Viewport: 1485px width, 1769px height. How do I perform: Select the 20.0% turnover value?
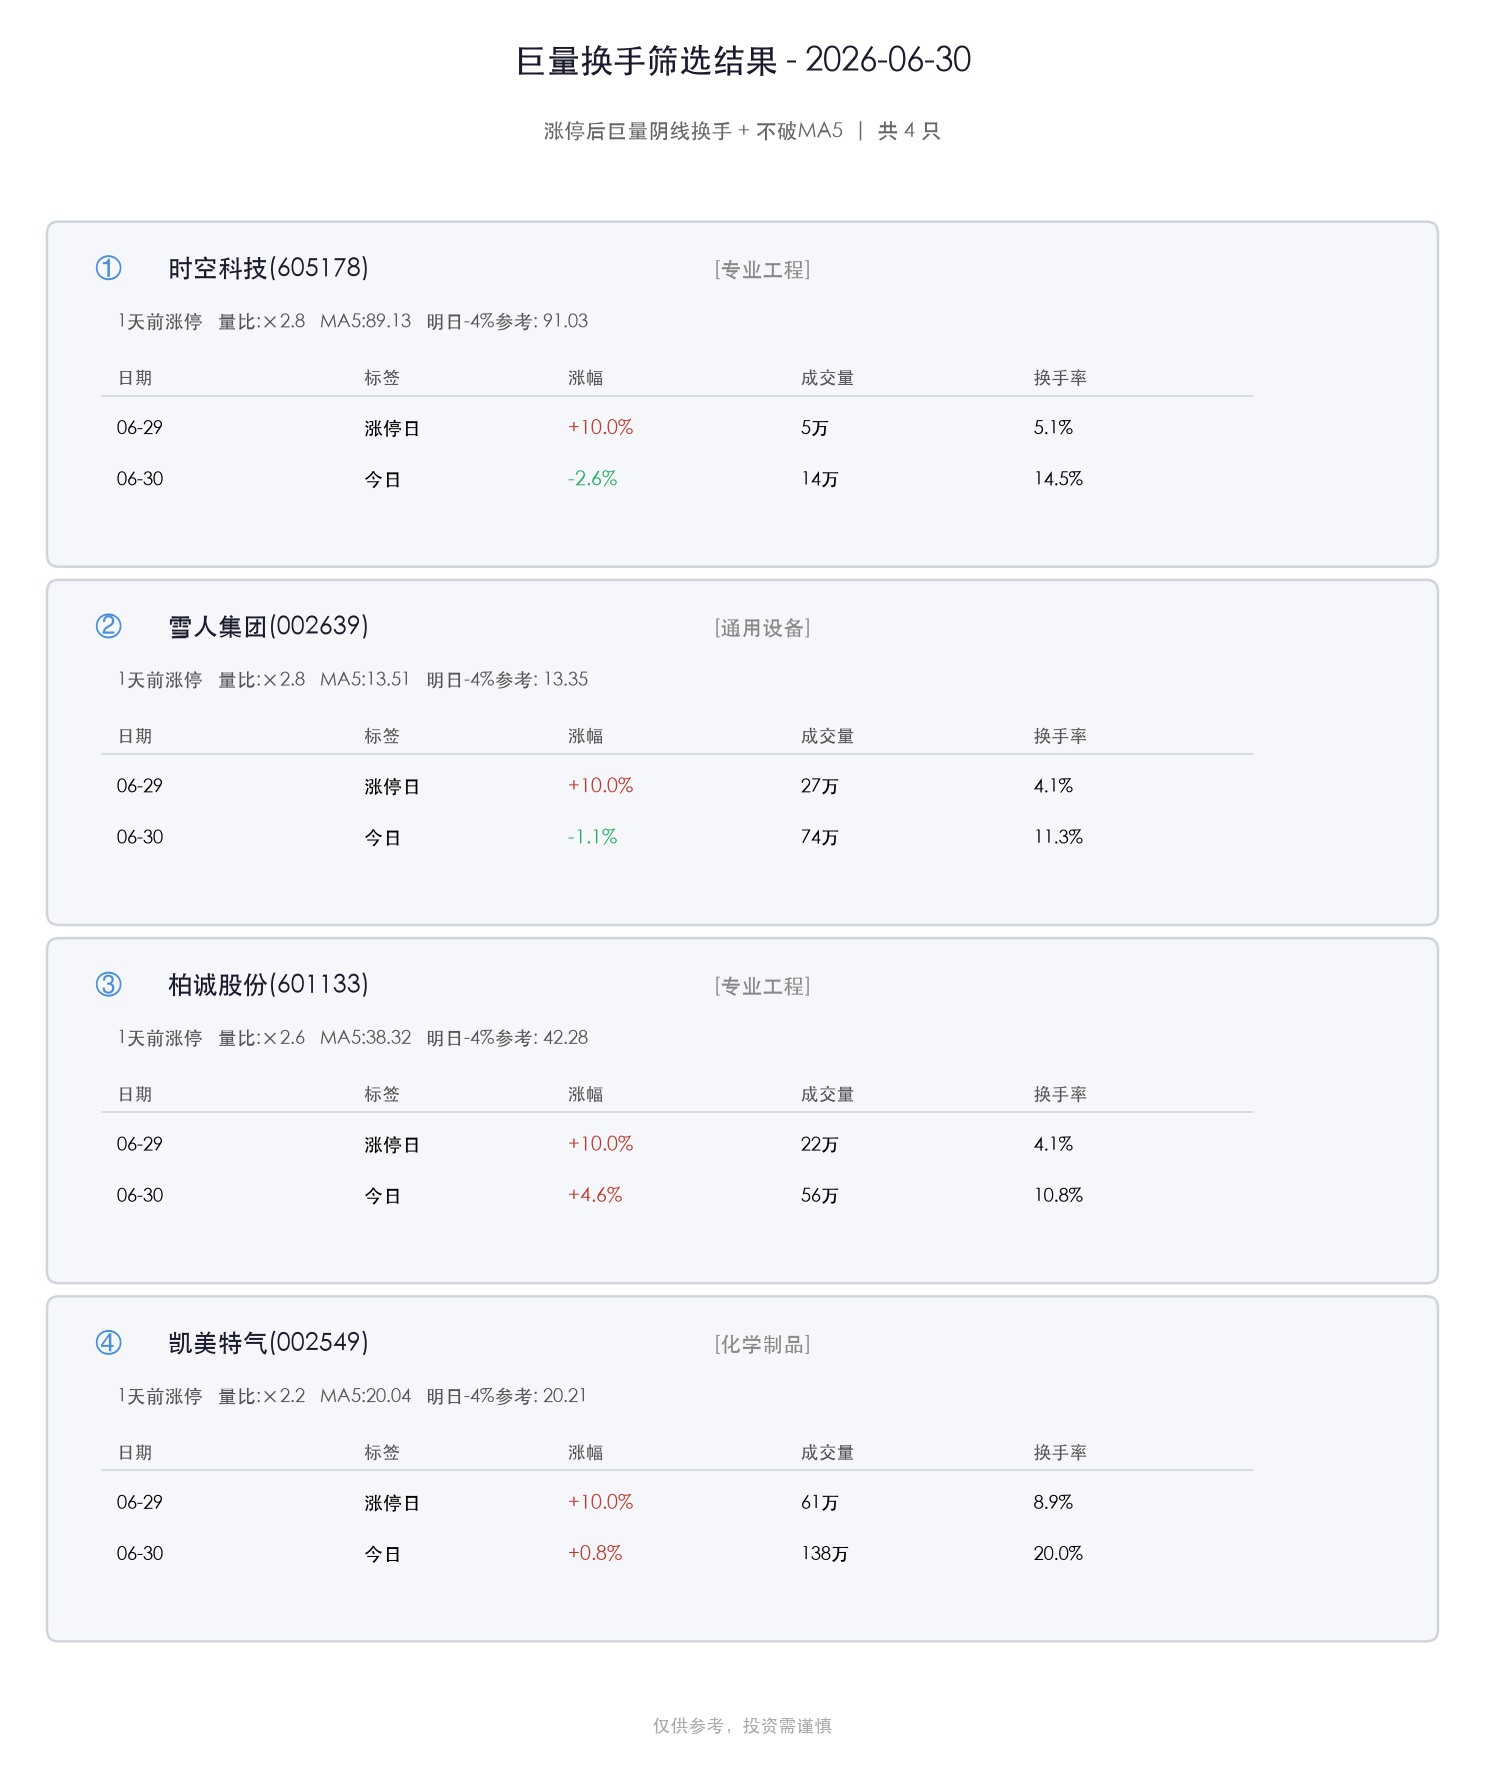pyautogui.click(x=1058, y=1553)
